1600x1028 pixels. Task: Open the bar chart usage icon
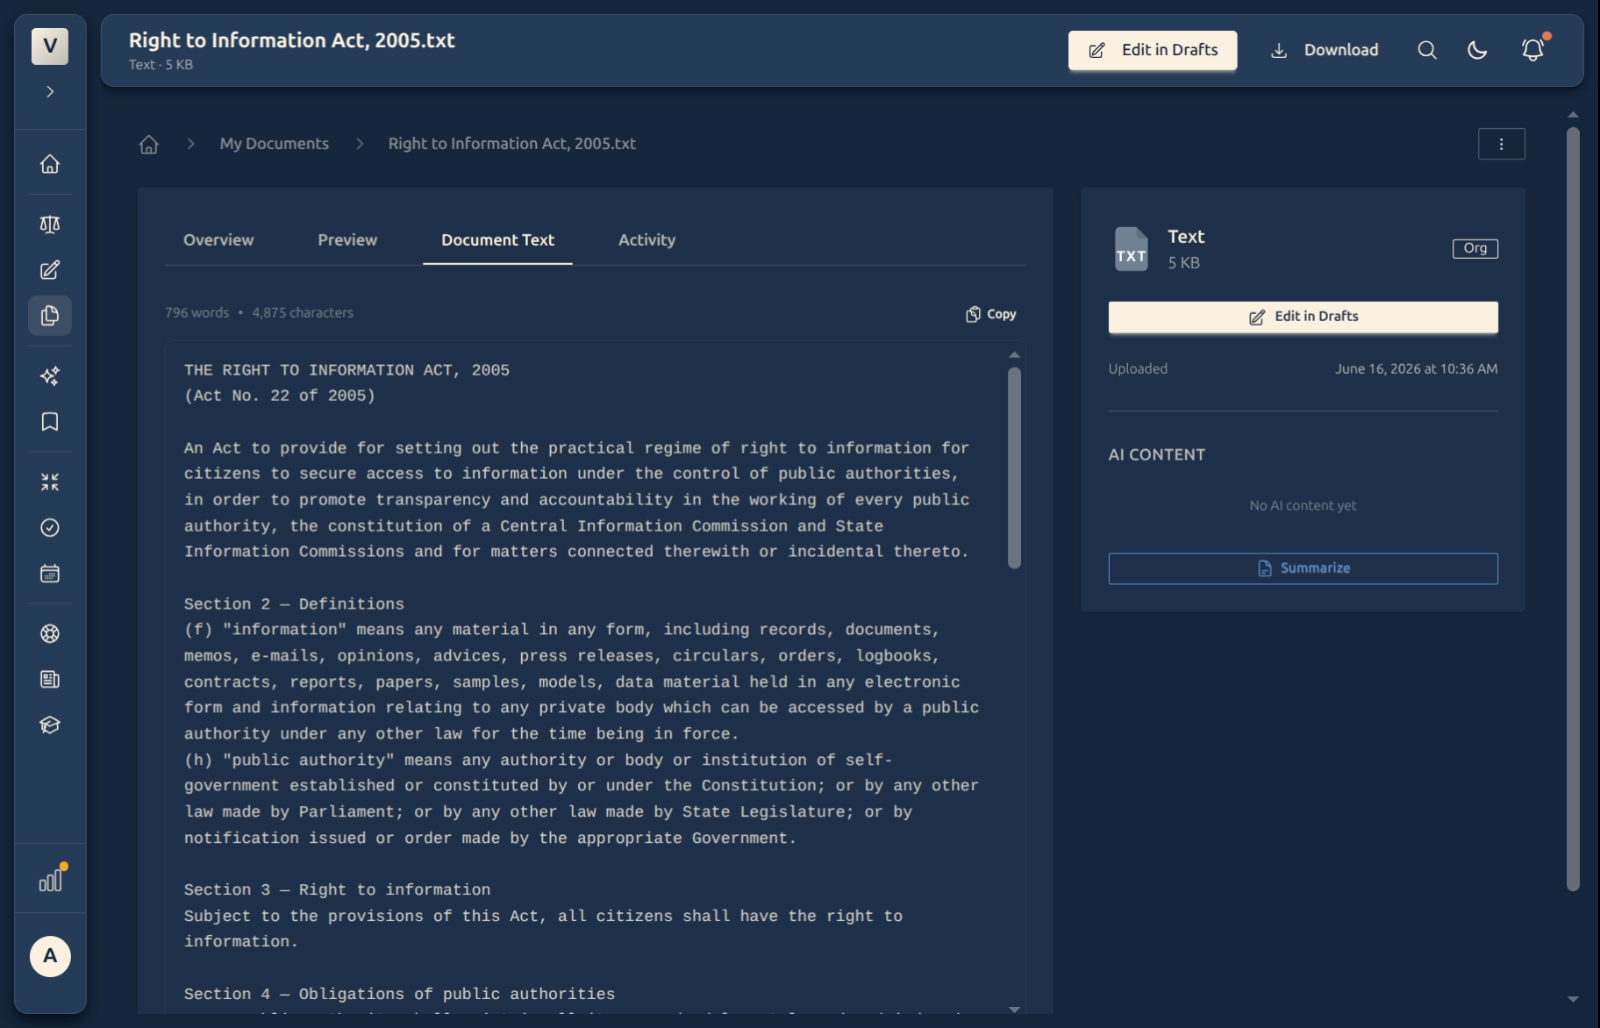pyautogui.click(x=50, y=880)
